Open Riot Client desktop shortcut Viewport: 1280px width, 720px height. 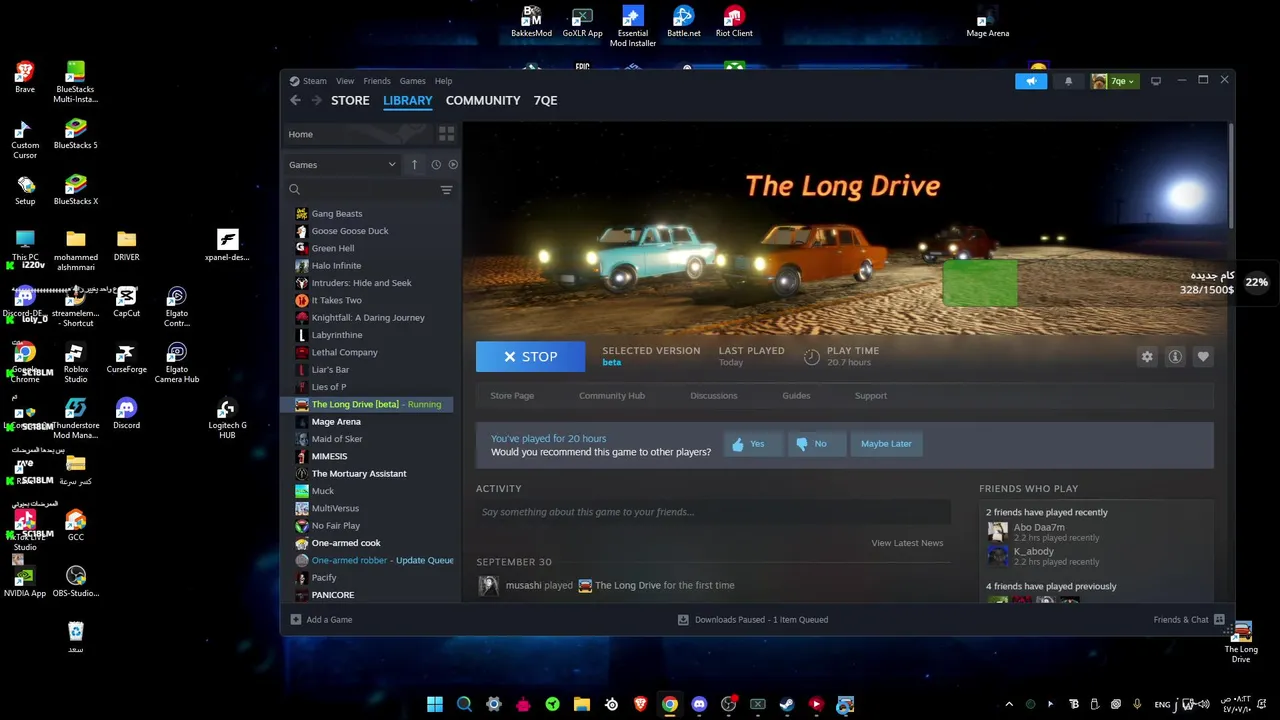(734, 22)
